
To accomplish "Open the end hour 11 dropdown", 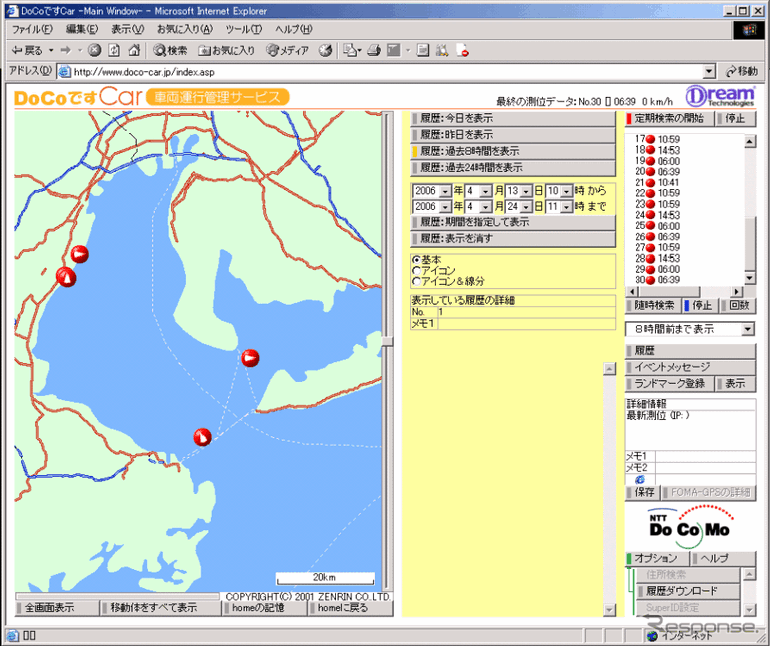I will tap(566, 207).
